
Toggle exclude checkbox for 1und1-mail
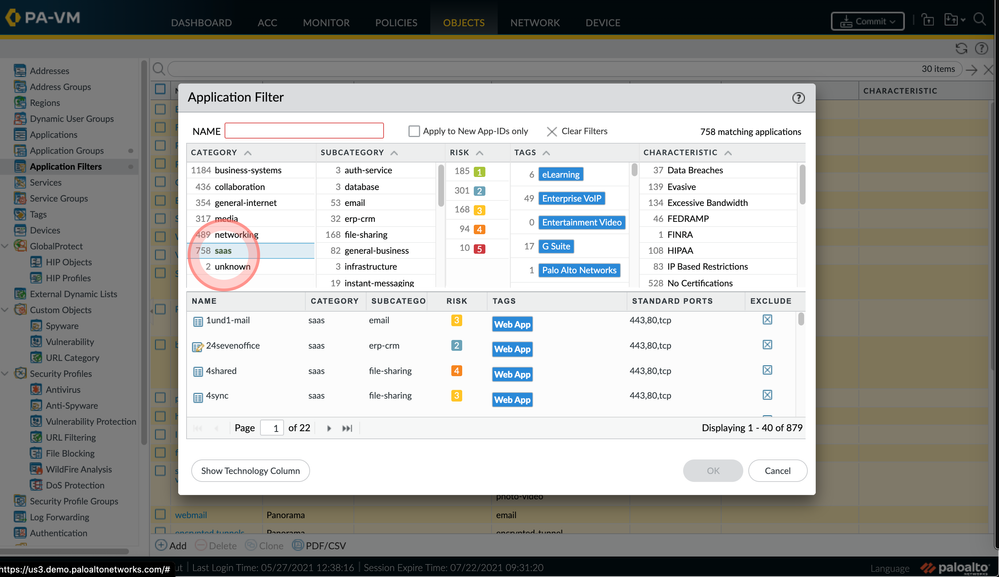click(x=767, y=320)
